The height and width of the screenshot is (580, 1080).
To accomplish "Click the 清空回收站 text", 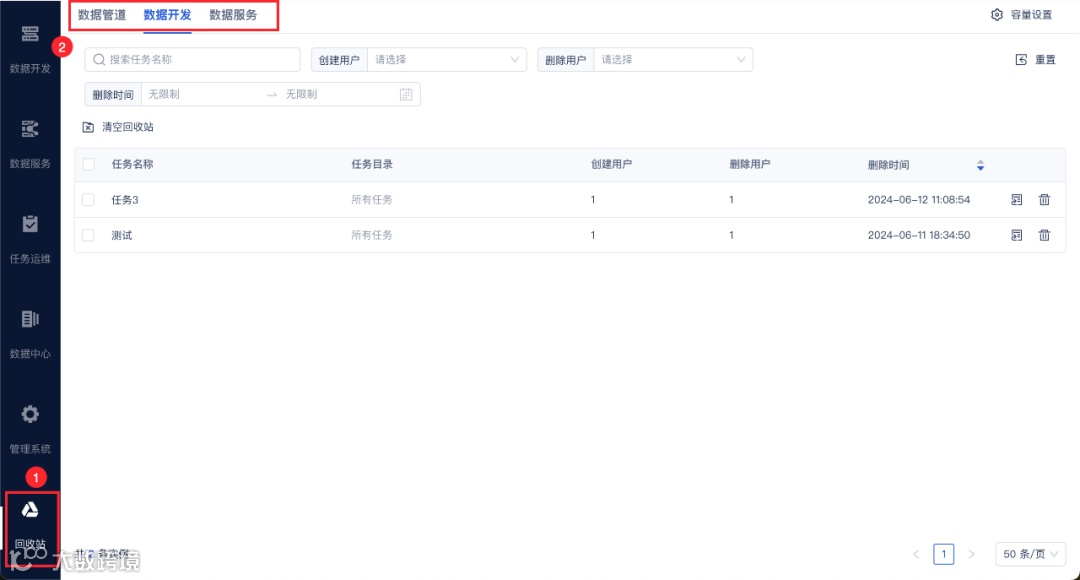I will [x=128, y=127].
